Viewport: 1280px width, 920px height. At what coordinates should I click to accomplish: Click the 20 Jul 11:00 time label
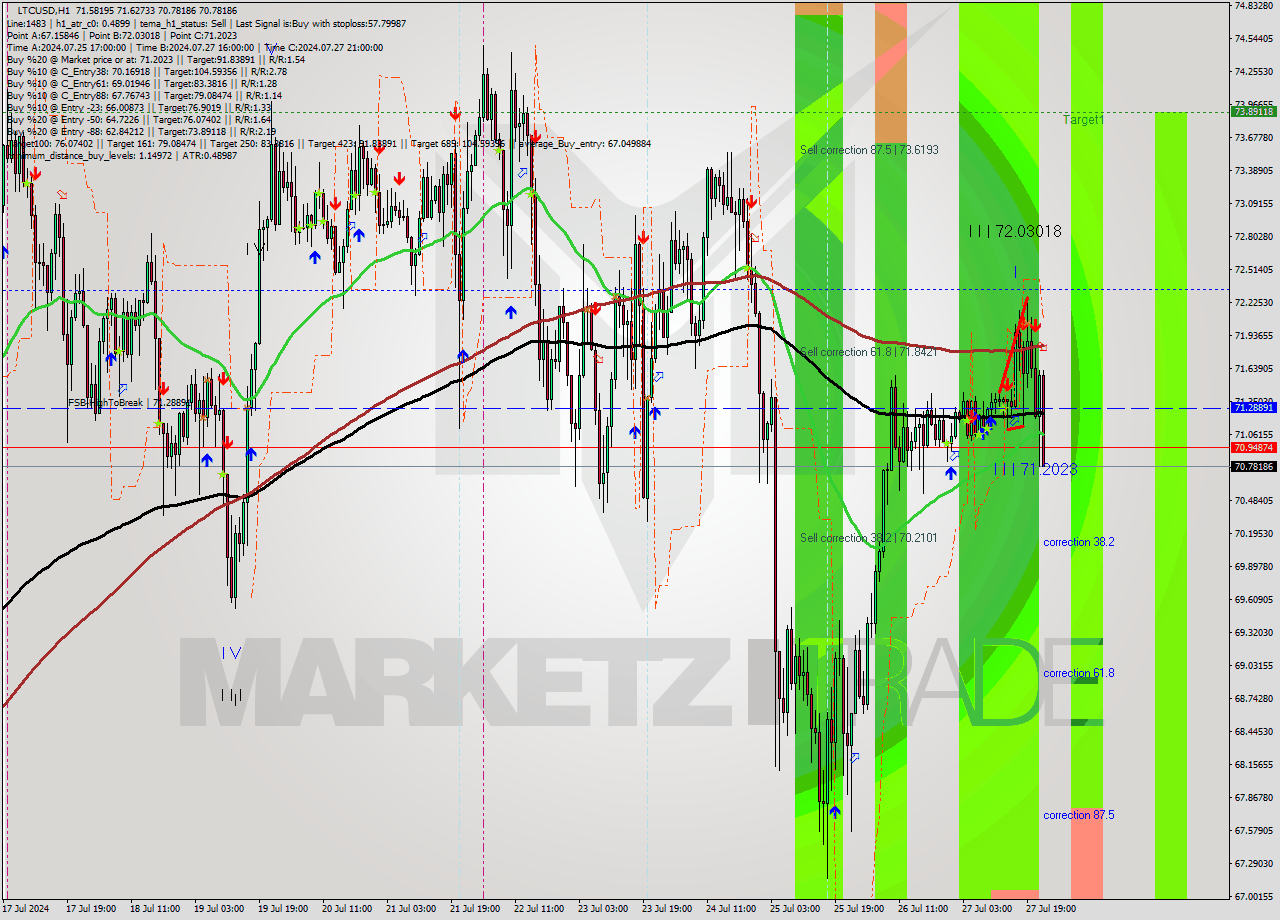pyautogui.click(x=346, y=909)
